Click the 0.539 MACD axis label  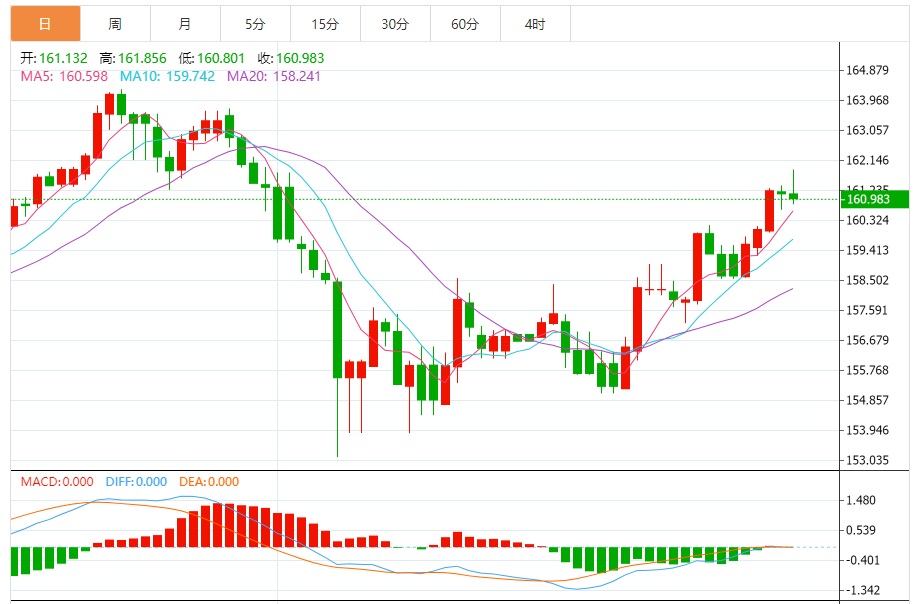(861, 531)
